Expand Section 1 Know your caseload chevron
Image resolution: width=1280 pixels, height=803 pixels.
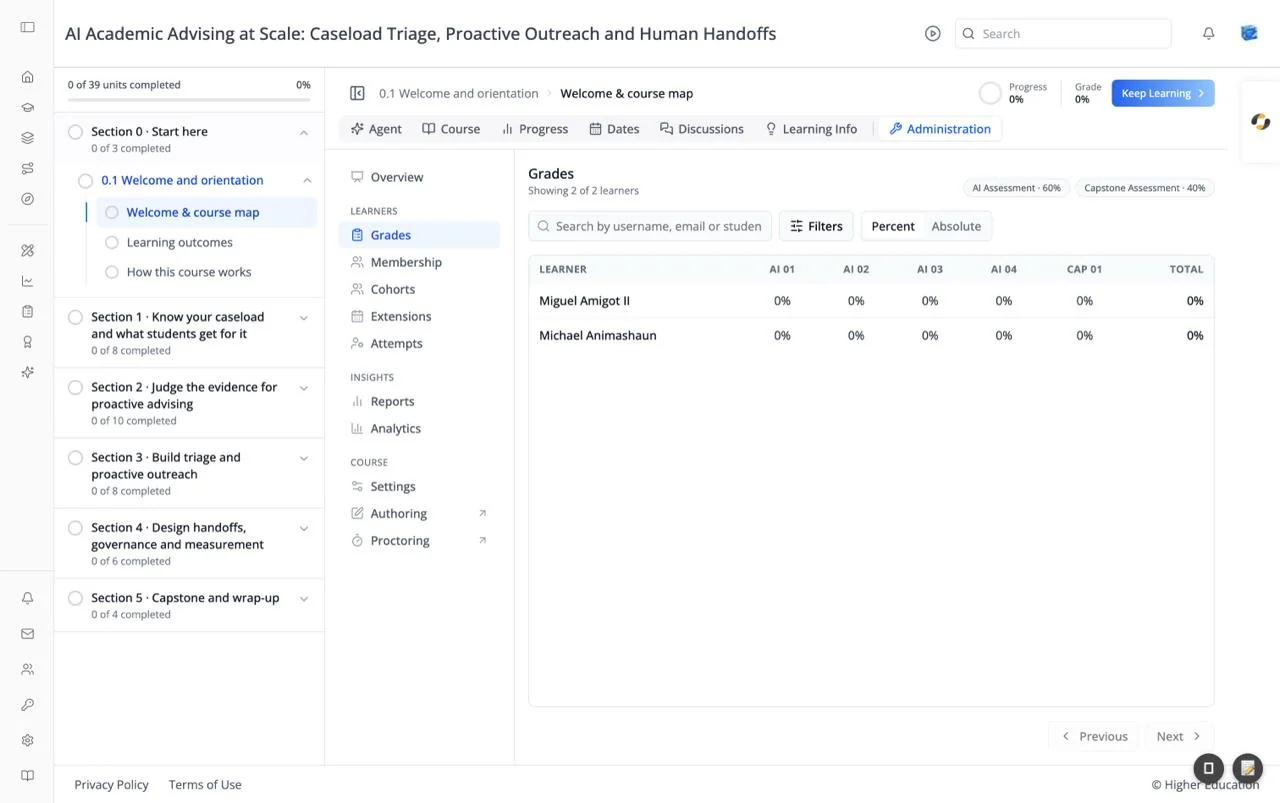pos(304,318)
